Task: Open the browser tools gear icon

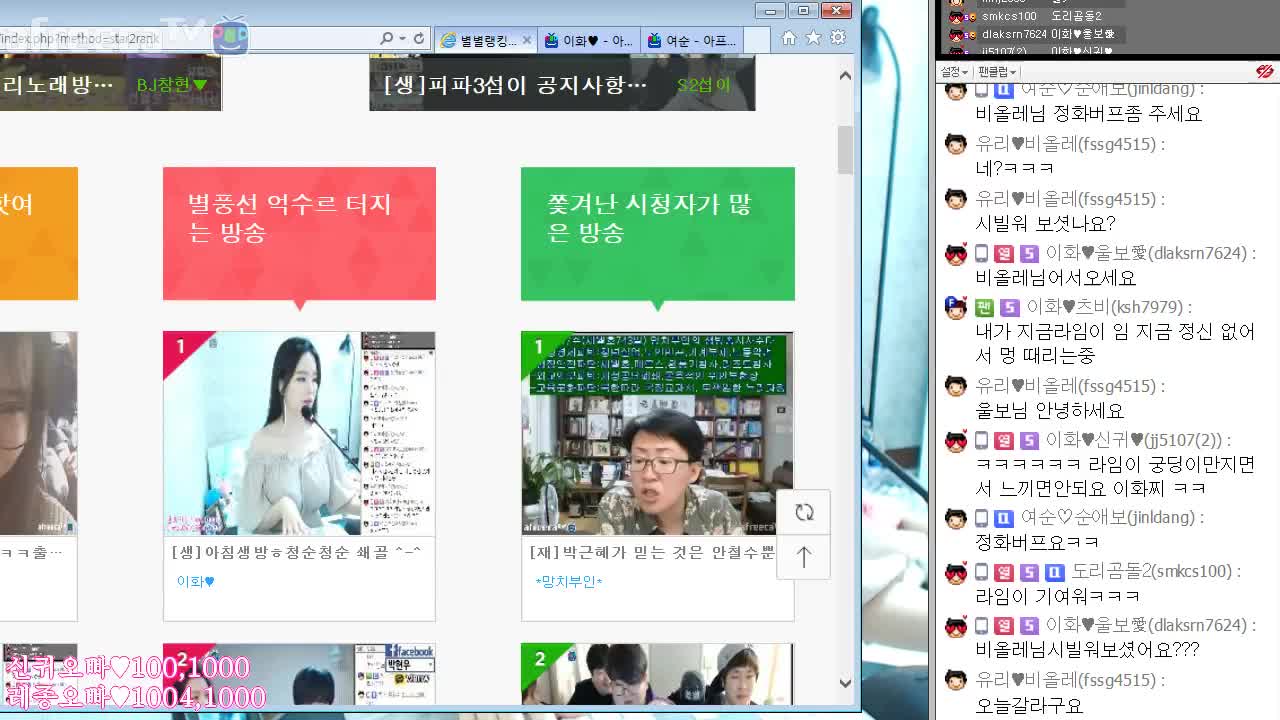Action: [x=838, y=38]
